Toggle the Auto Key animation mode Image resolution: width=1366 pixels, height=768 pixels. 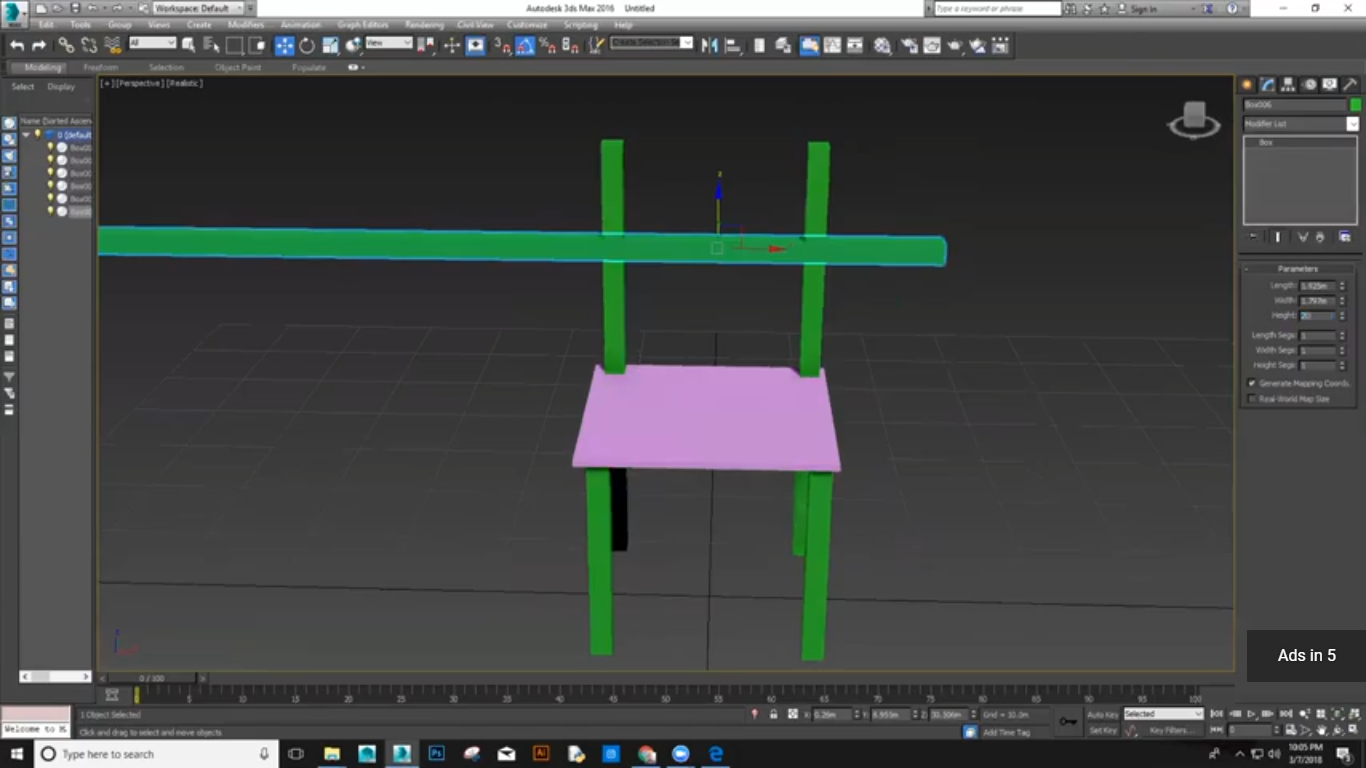1102,714
